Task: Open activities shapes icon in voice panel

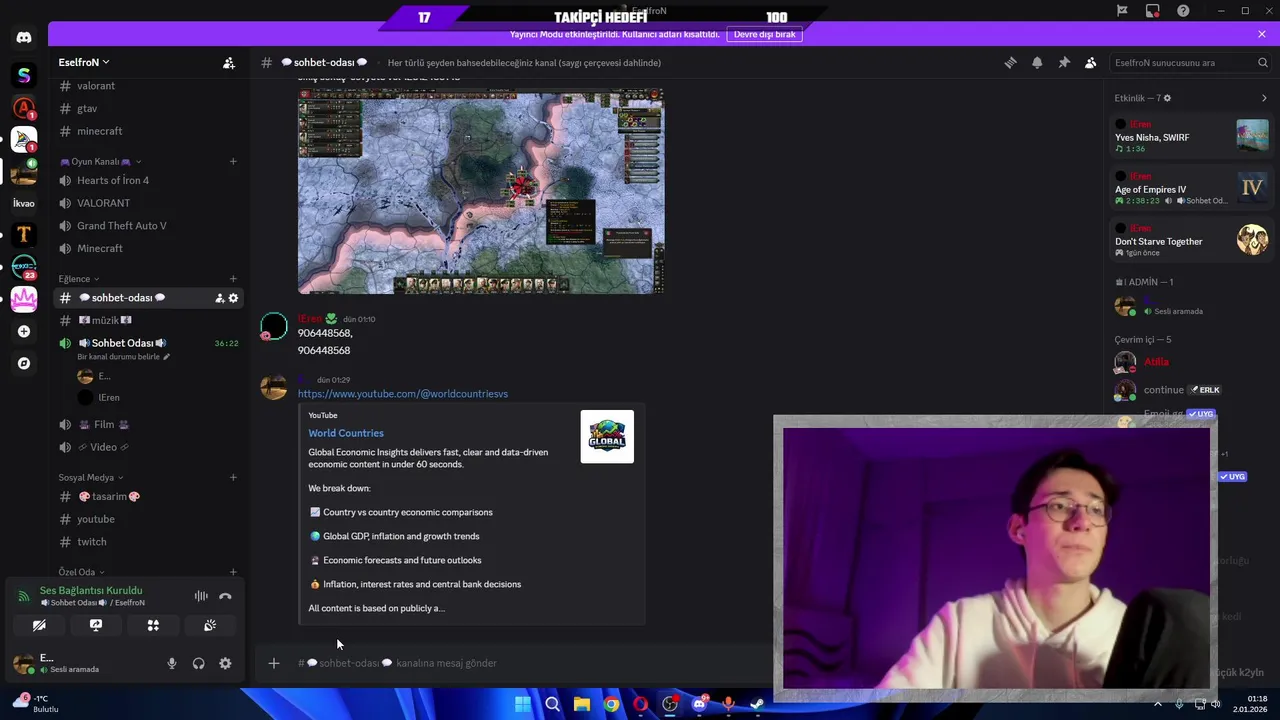Action: (153, 625)
